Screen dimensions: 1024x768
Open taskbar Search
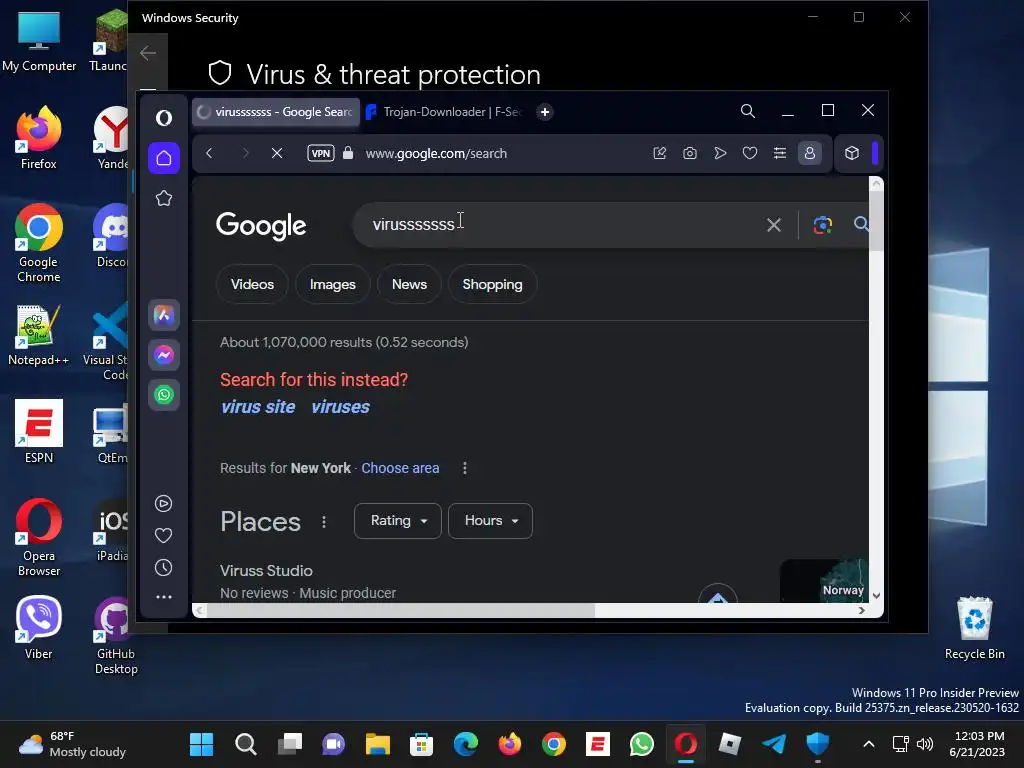(x=246, y=744)
